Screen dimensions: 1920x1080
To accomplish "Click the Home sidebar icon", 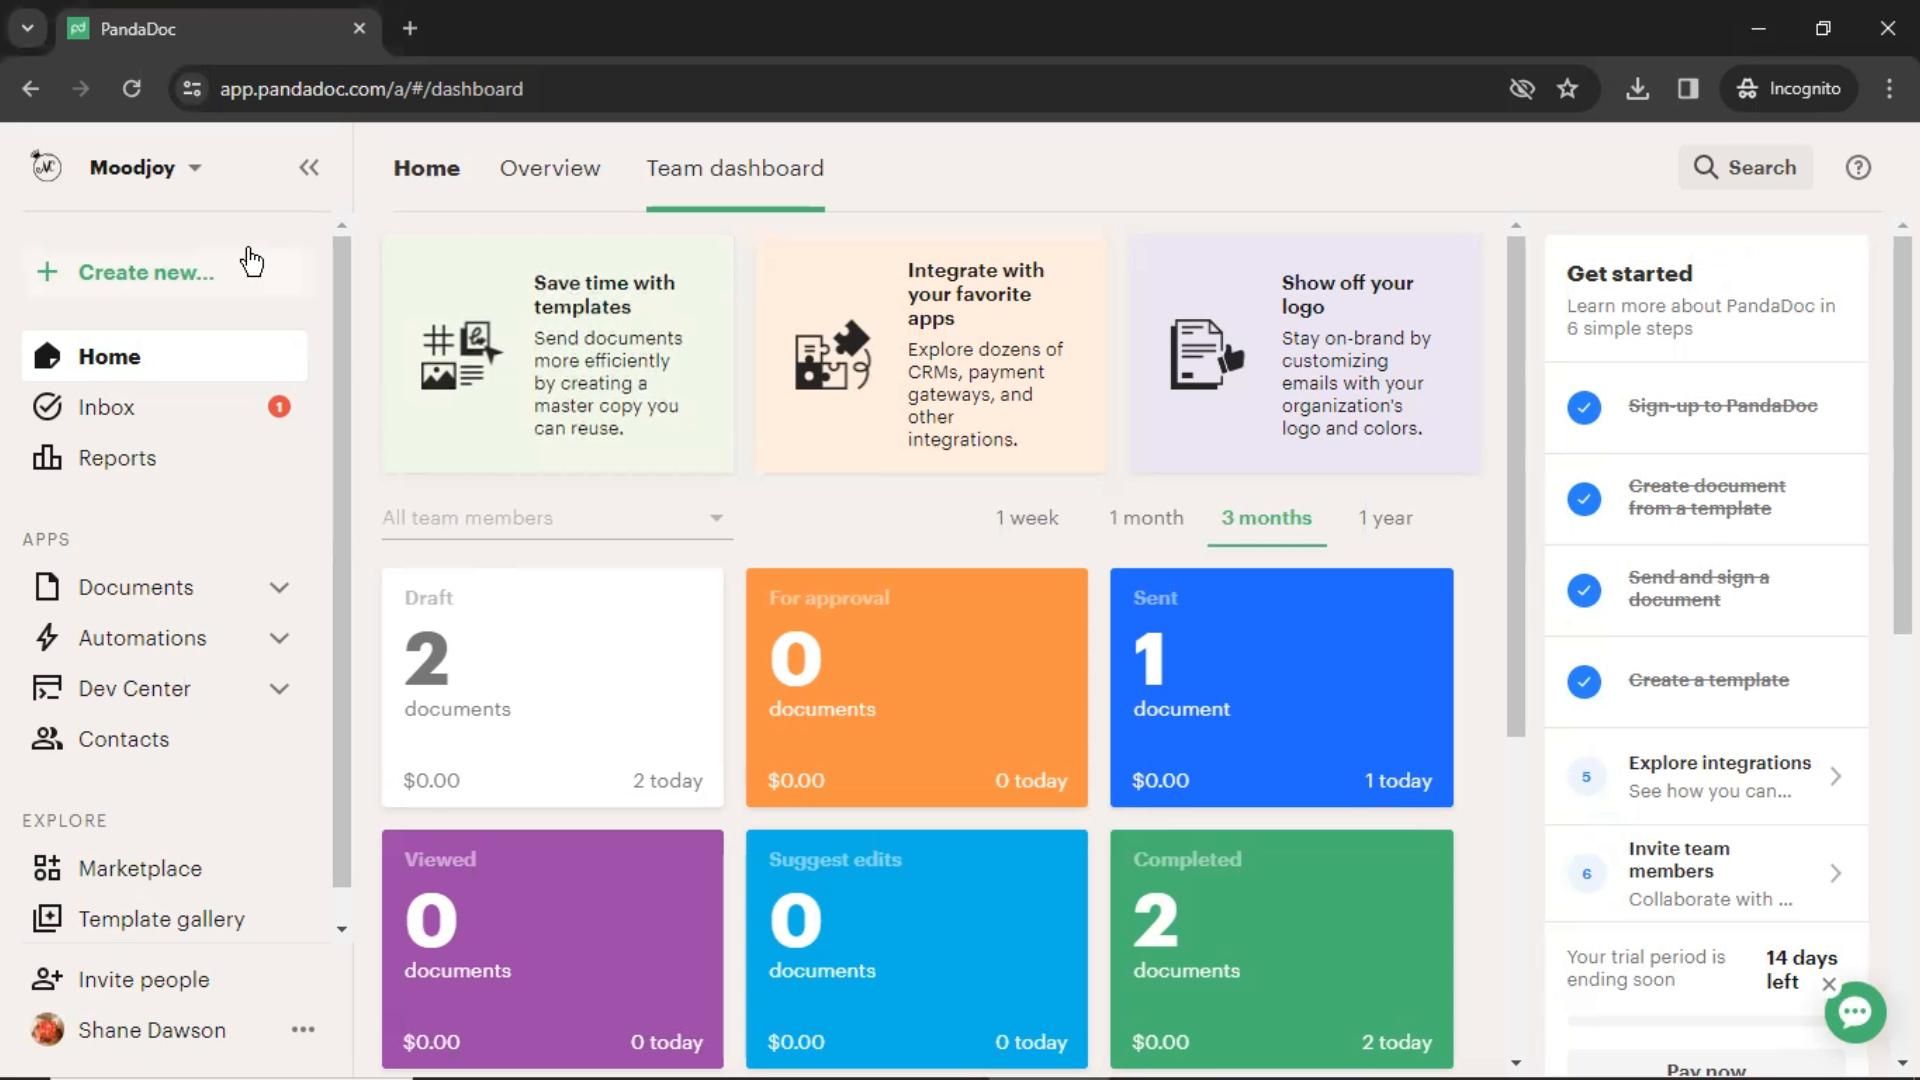I will (x=45, y=356).
